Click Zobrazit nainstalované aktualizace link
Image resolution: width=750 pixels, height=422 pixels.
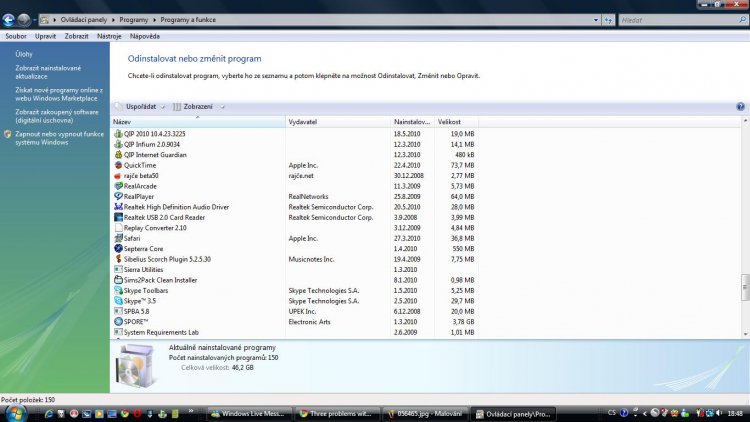[x=48, y=72]
